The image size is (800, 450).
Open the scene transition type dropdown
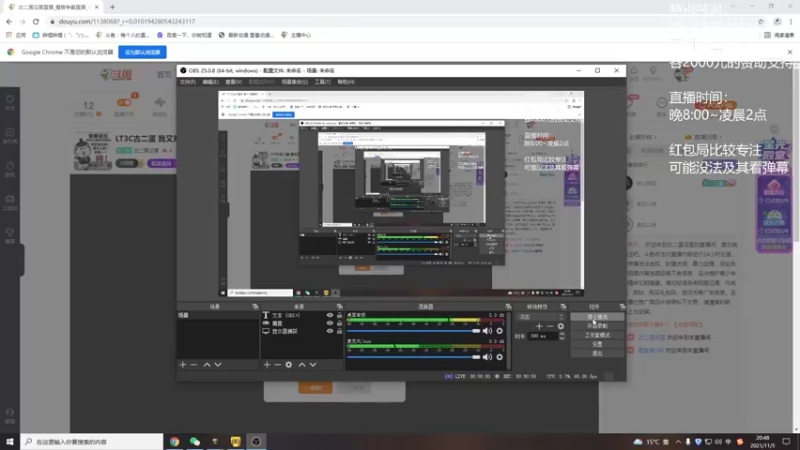pos(541,317)
